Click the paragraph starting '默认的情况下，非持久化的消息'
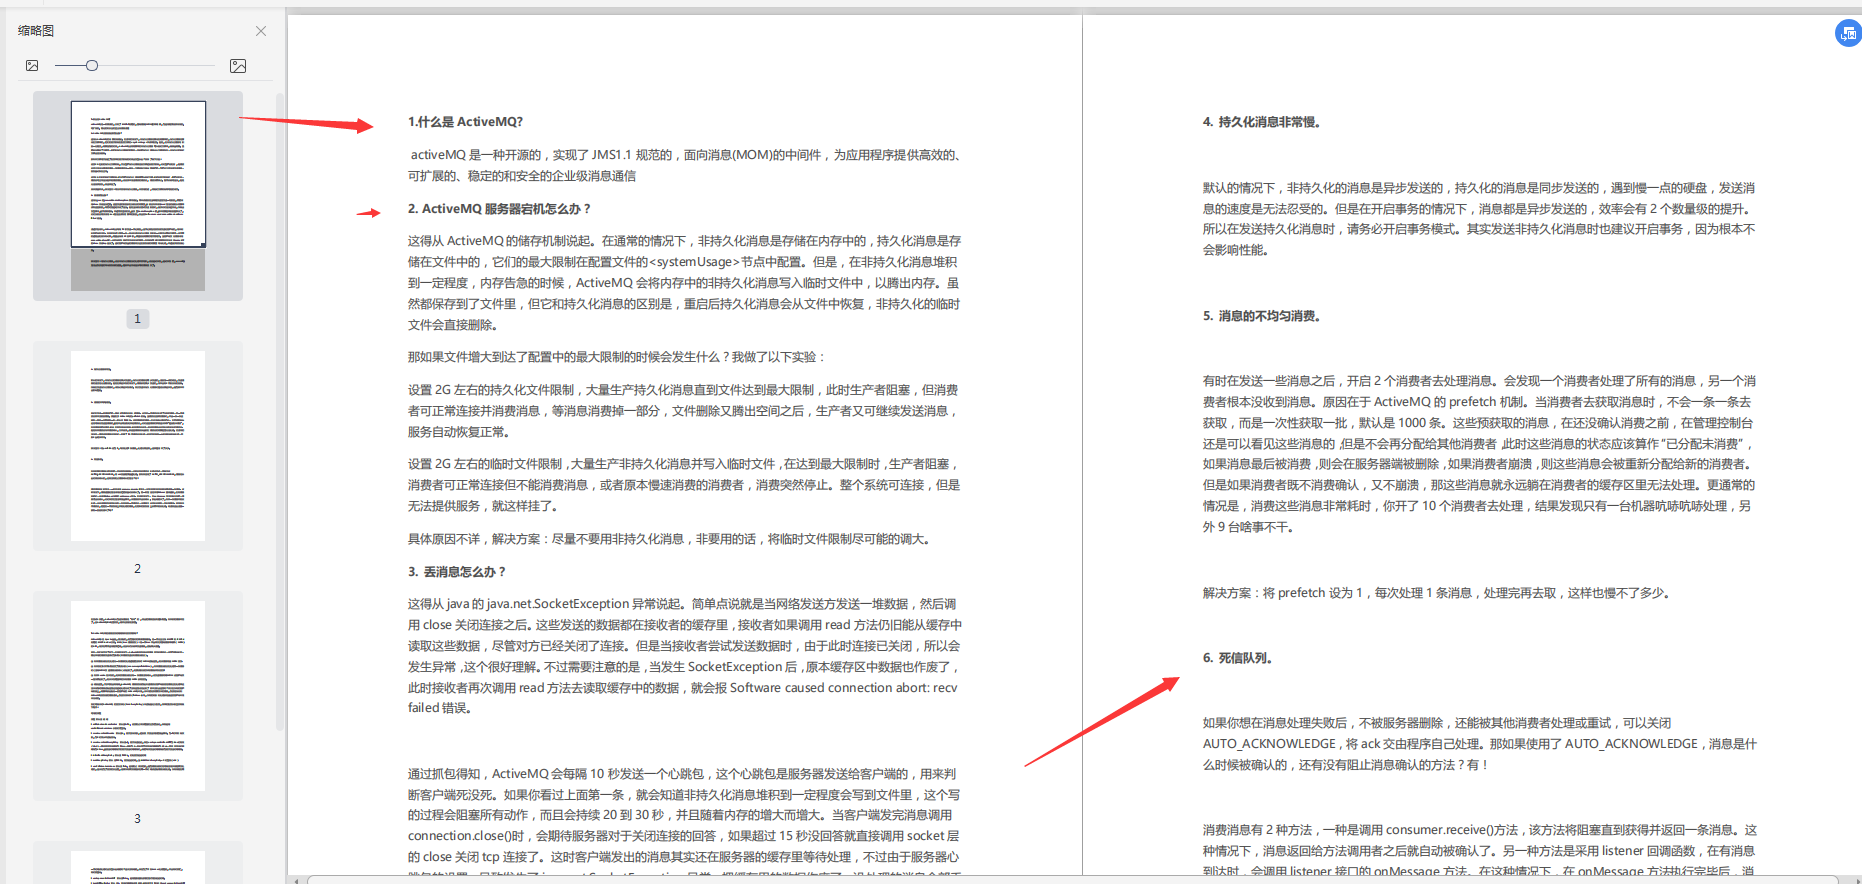The height and width of the screenshot is (884, 1862). point(1479,219)
